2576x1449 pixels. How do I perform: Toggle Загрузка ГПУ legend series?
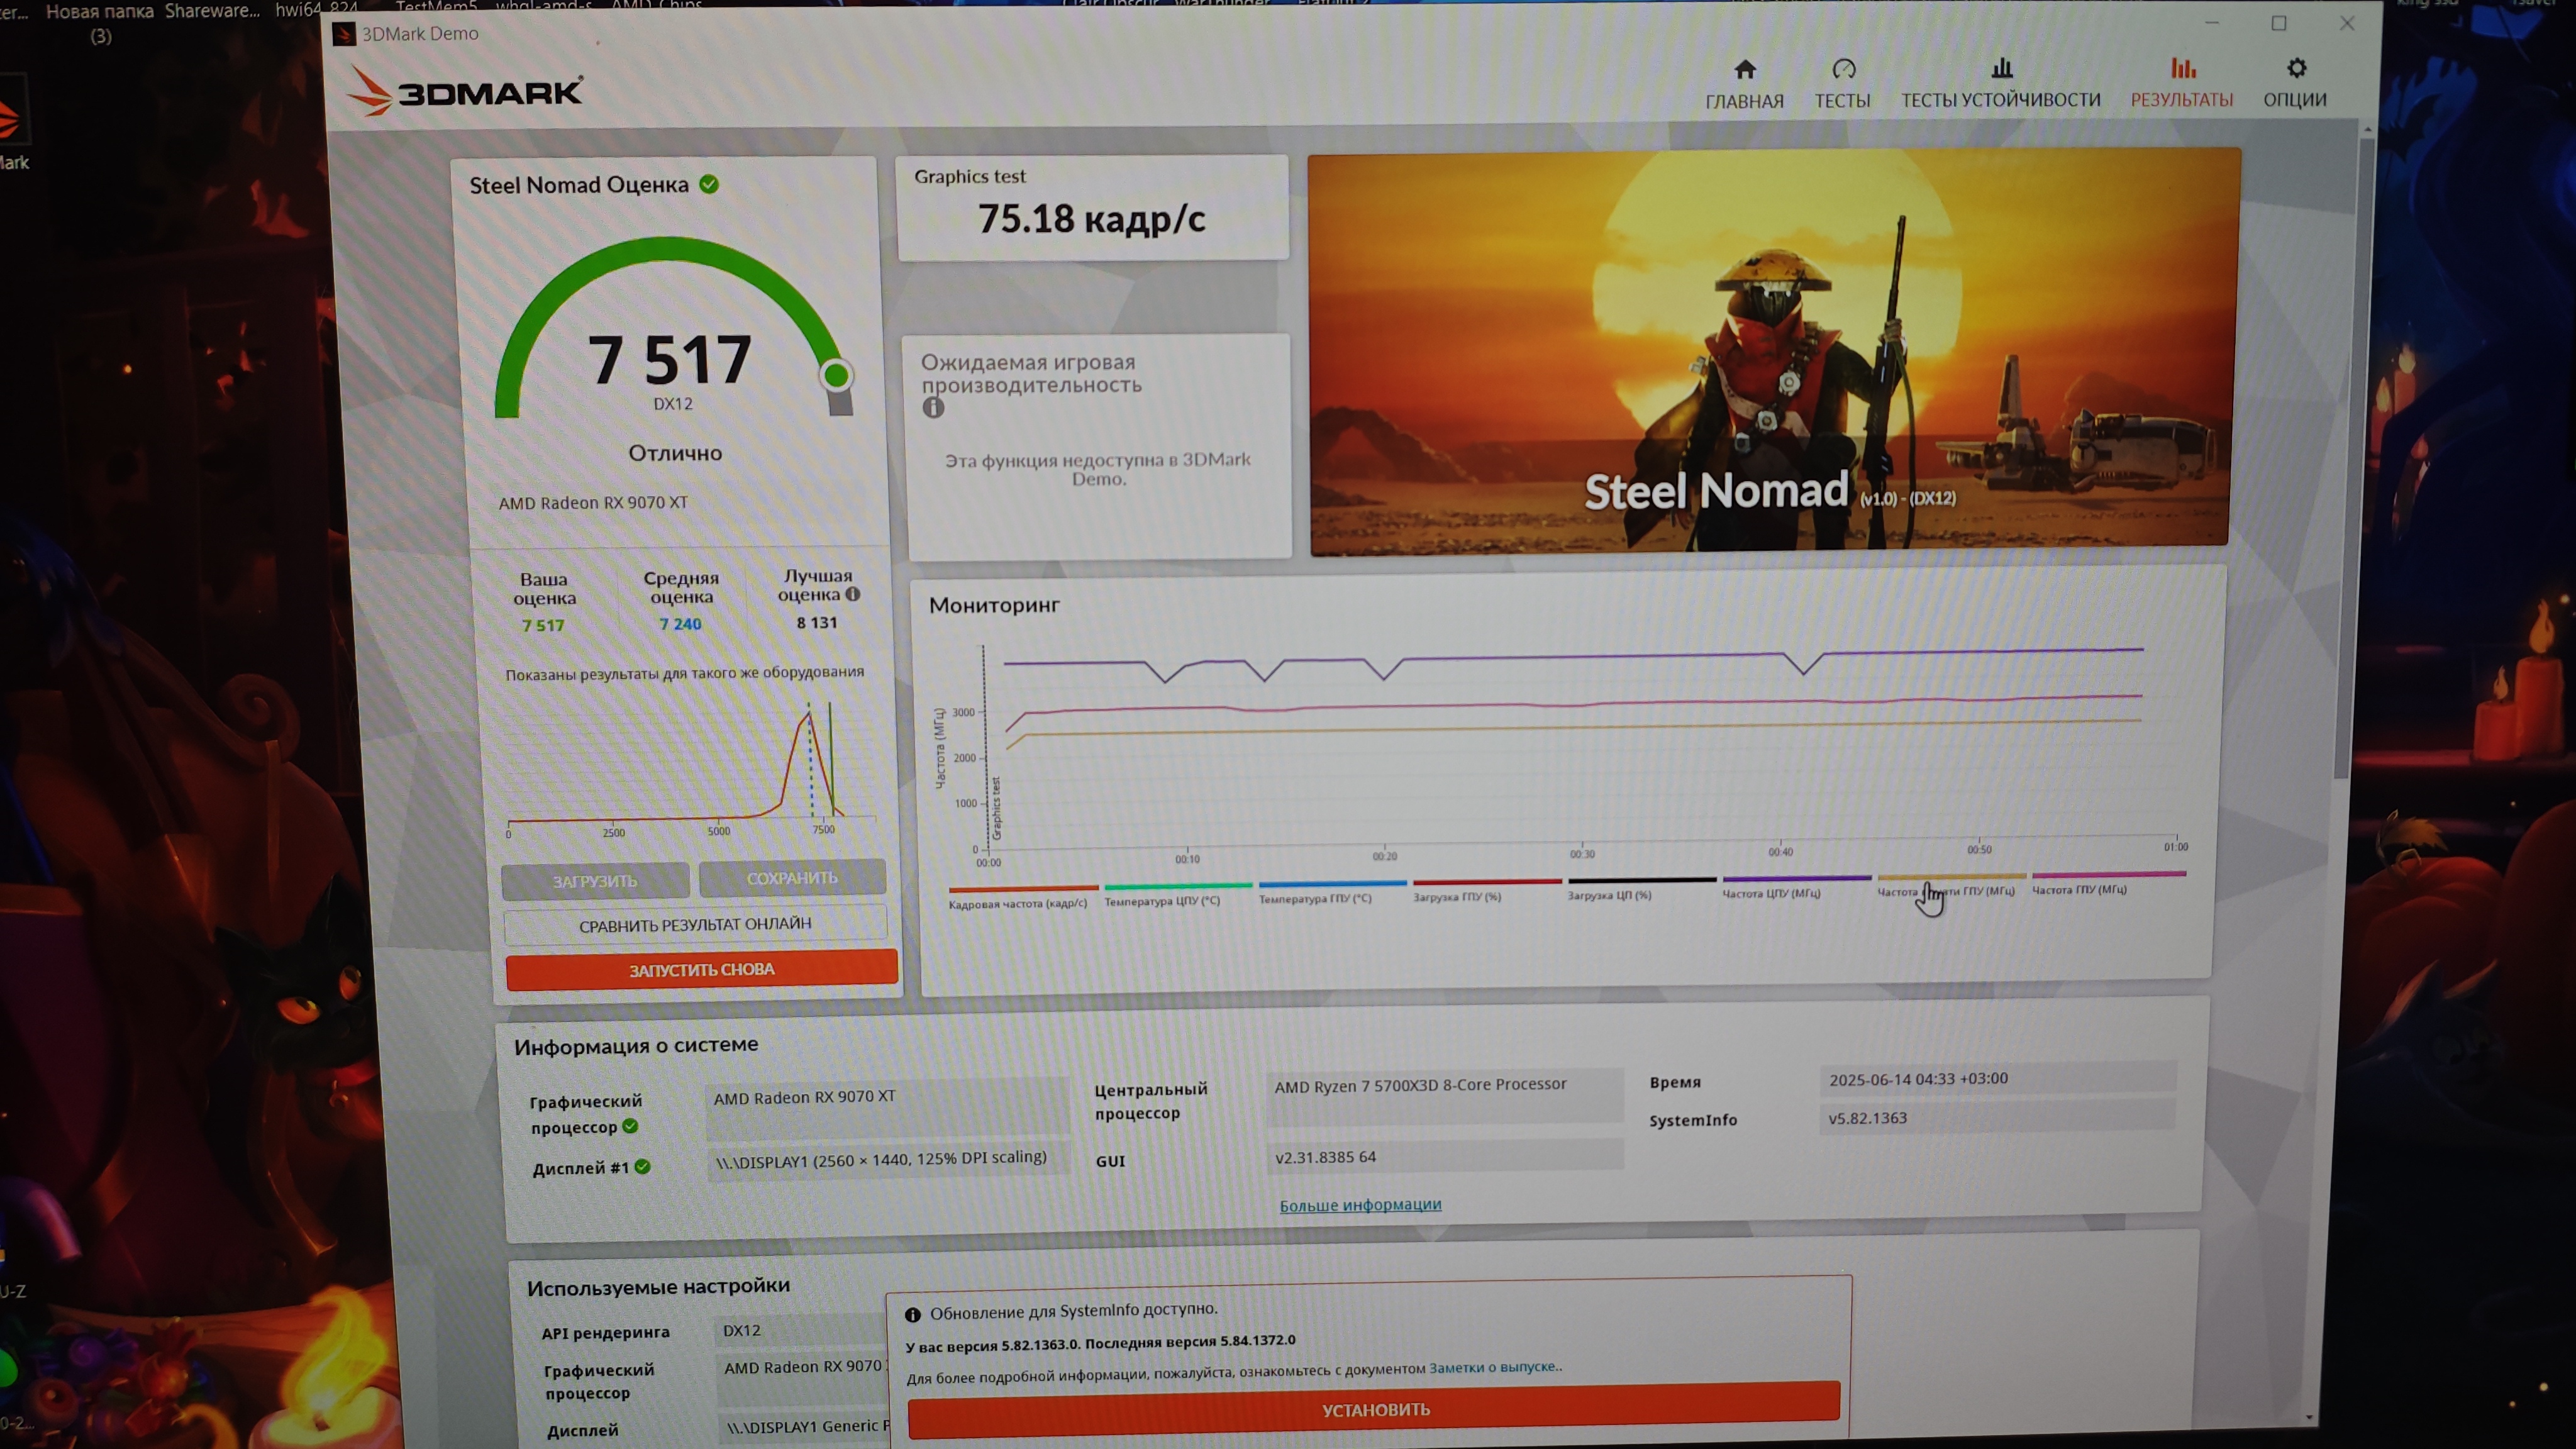tap(1457, 896)
